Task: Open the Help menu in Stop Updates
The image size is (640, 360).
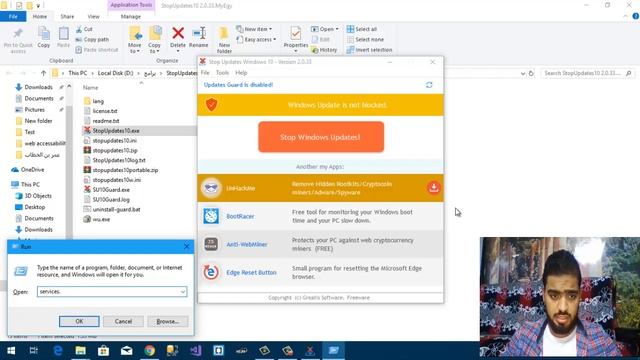Action: 241,73
